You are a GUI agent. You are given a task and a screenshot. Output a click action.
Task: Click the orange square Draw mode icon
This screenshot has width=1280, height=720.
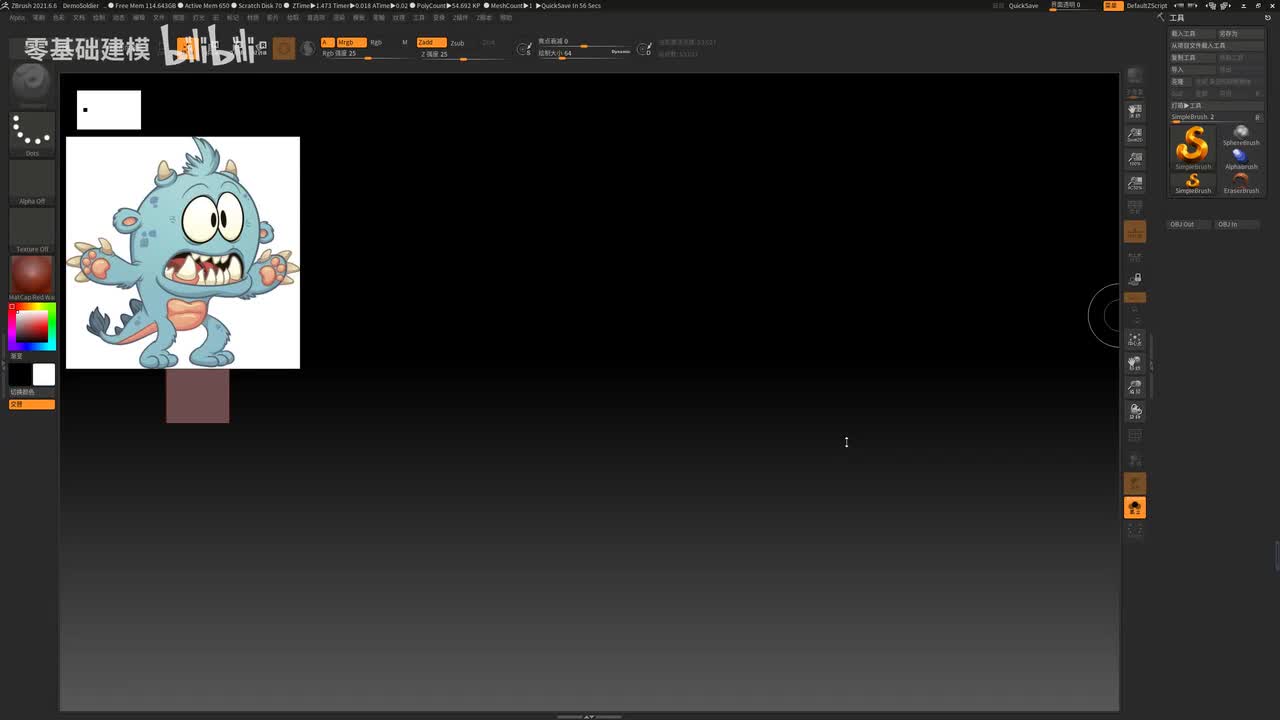click(284, 48)
